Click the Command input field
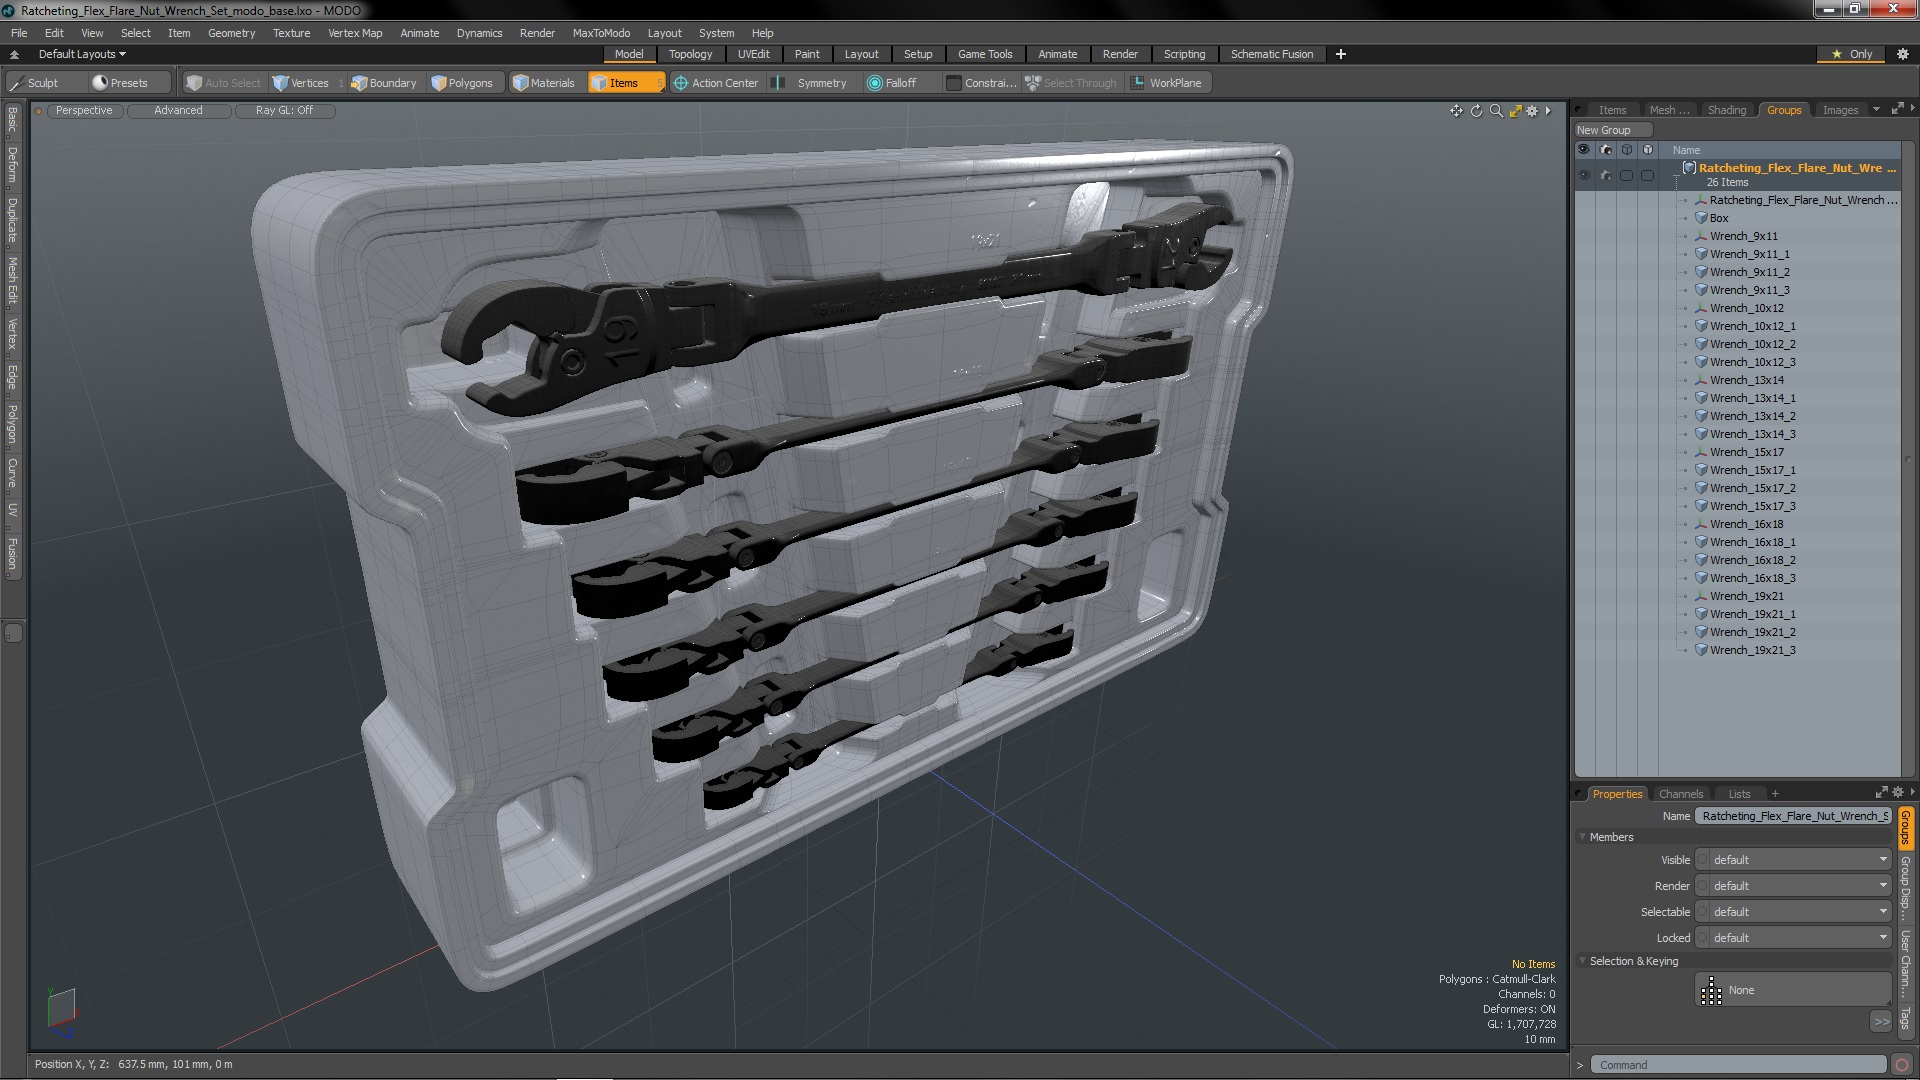This screenshot has height=1080, width=1920. click(x=1737, y=1064)
